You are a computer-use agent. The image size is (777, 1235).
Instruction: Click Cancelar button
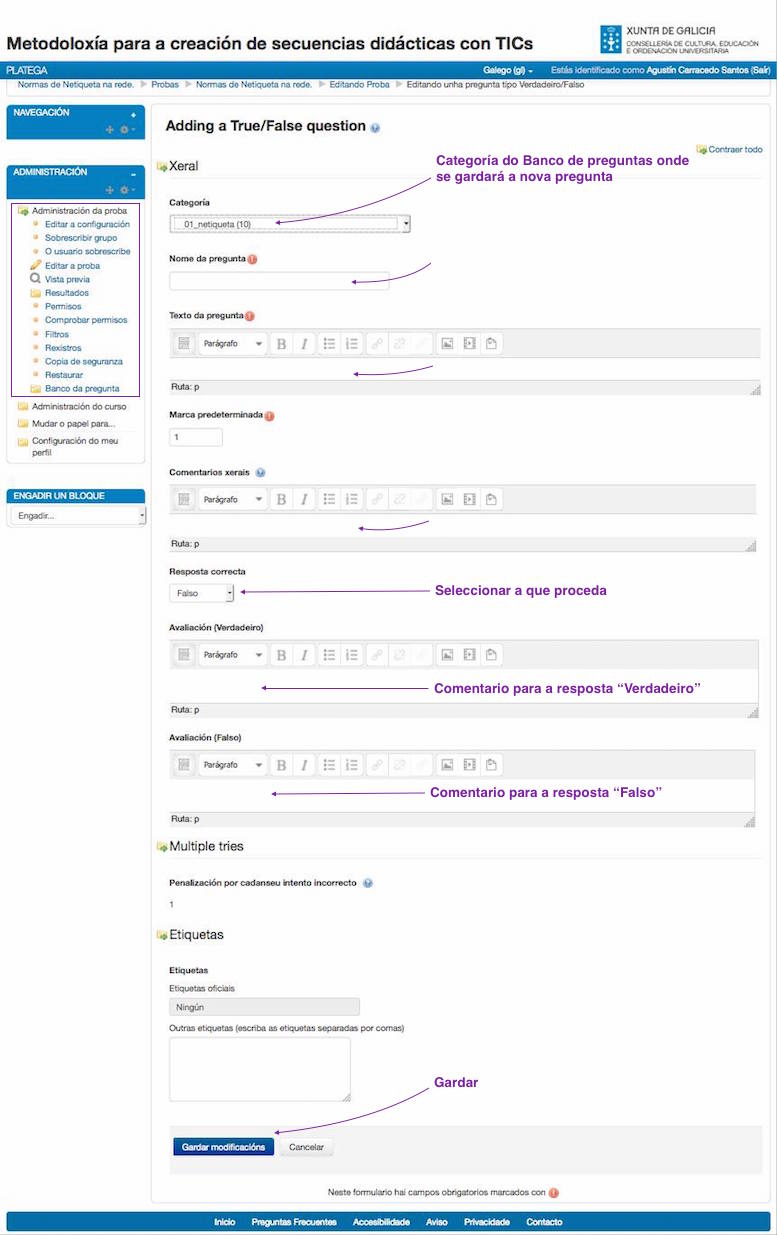[x=306, y=1147]
